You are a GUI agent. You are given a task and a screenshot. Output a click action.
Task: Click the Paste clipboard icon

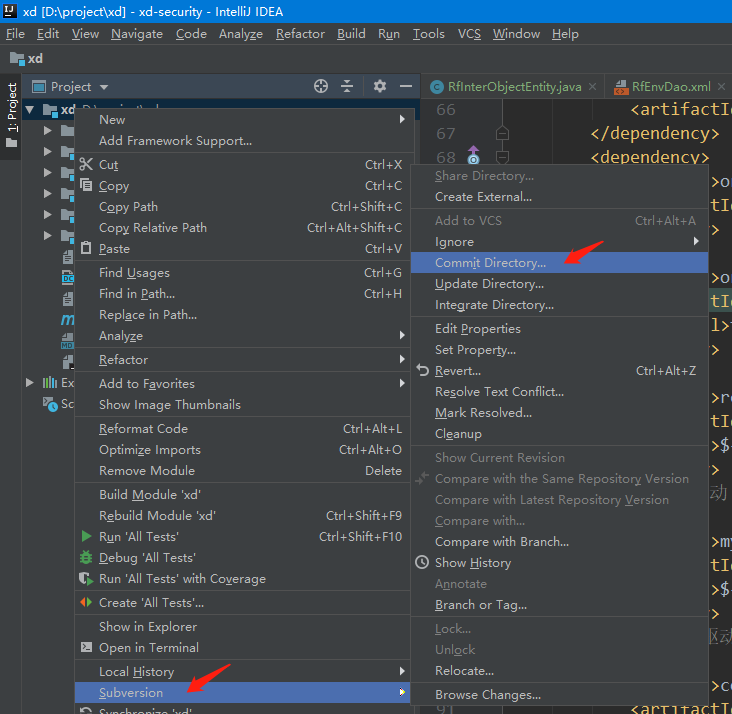pyautogui.click(x=86, y=248)
